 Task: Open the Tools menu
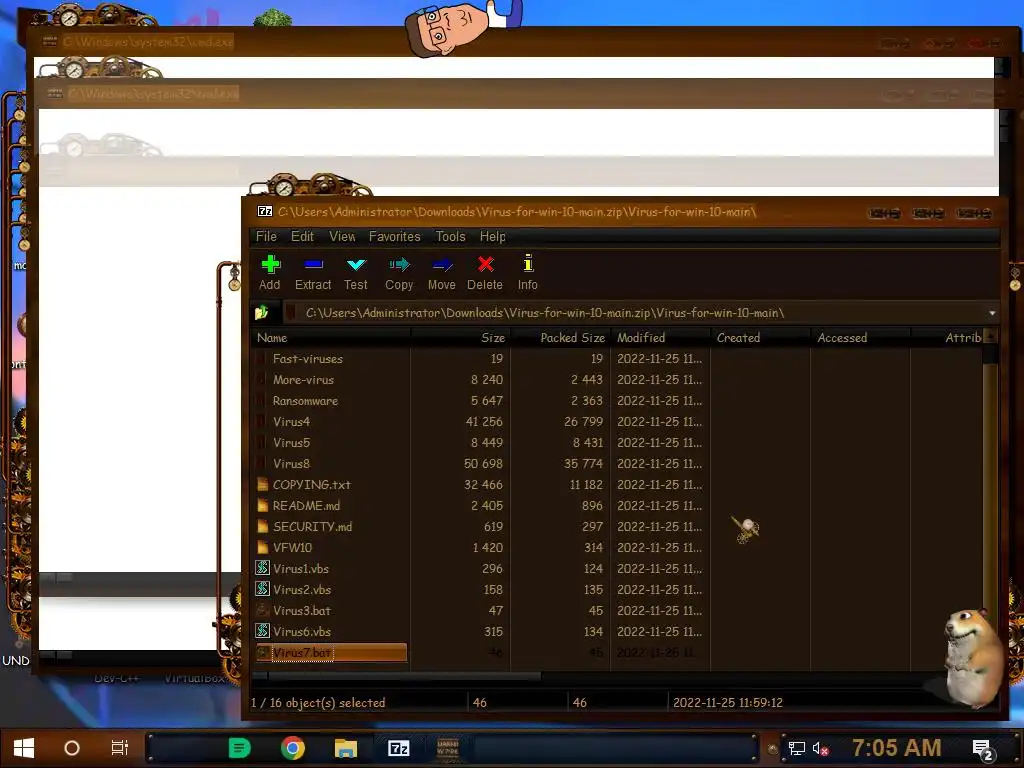(x=451, y=236)
